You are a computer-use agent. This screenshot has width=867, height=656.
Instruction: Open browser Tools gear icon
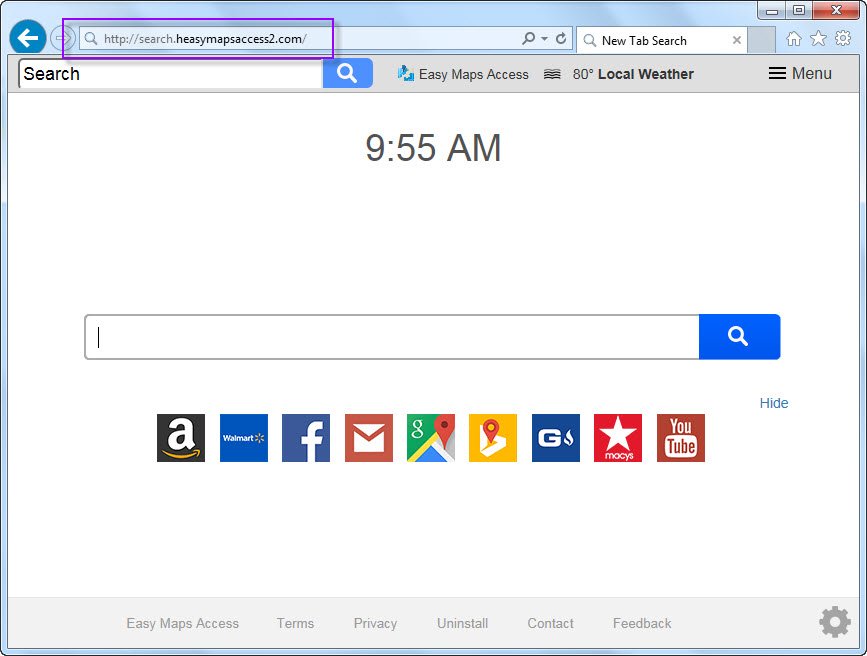click(843, 38)
